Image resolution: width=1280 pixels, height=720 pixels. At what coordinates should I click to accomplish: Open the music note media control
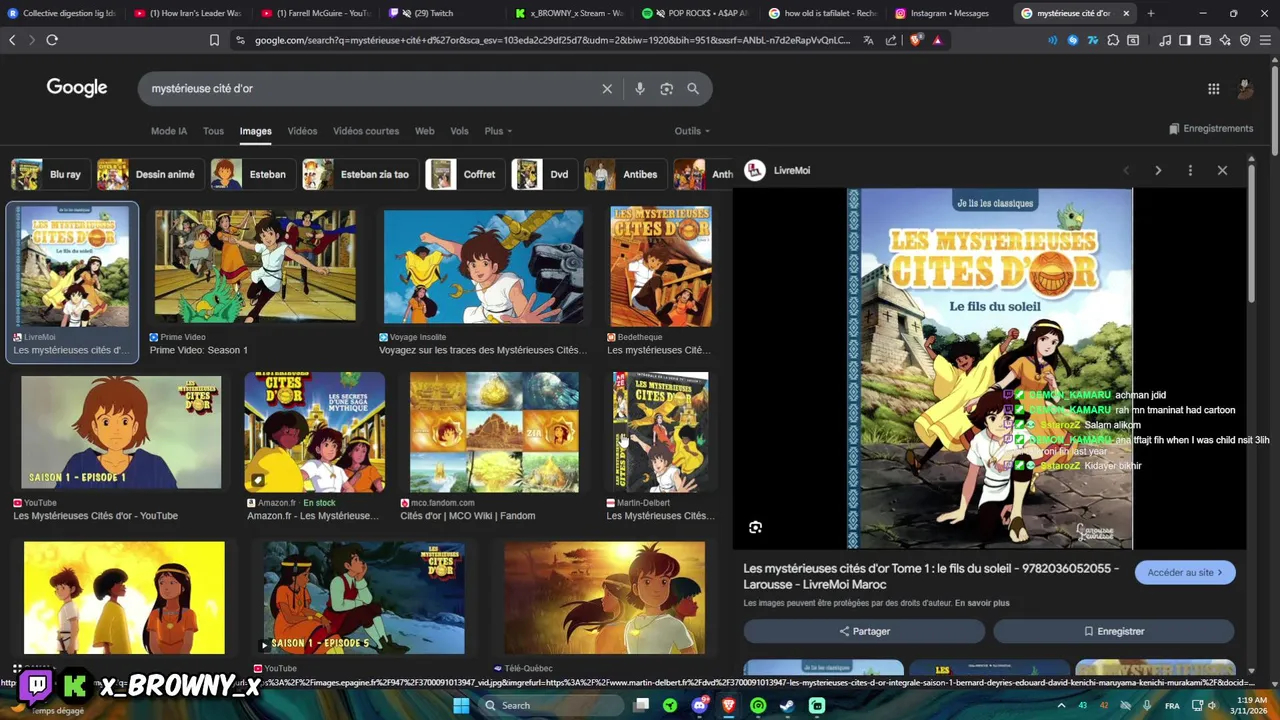coord(1165,40)
